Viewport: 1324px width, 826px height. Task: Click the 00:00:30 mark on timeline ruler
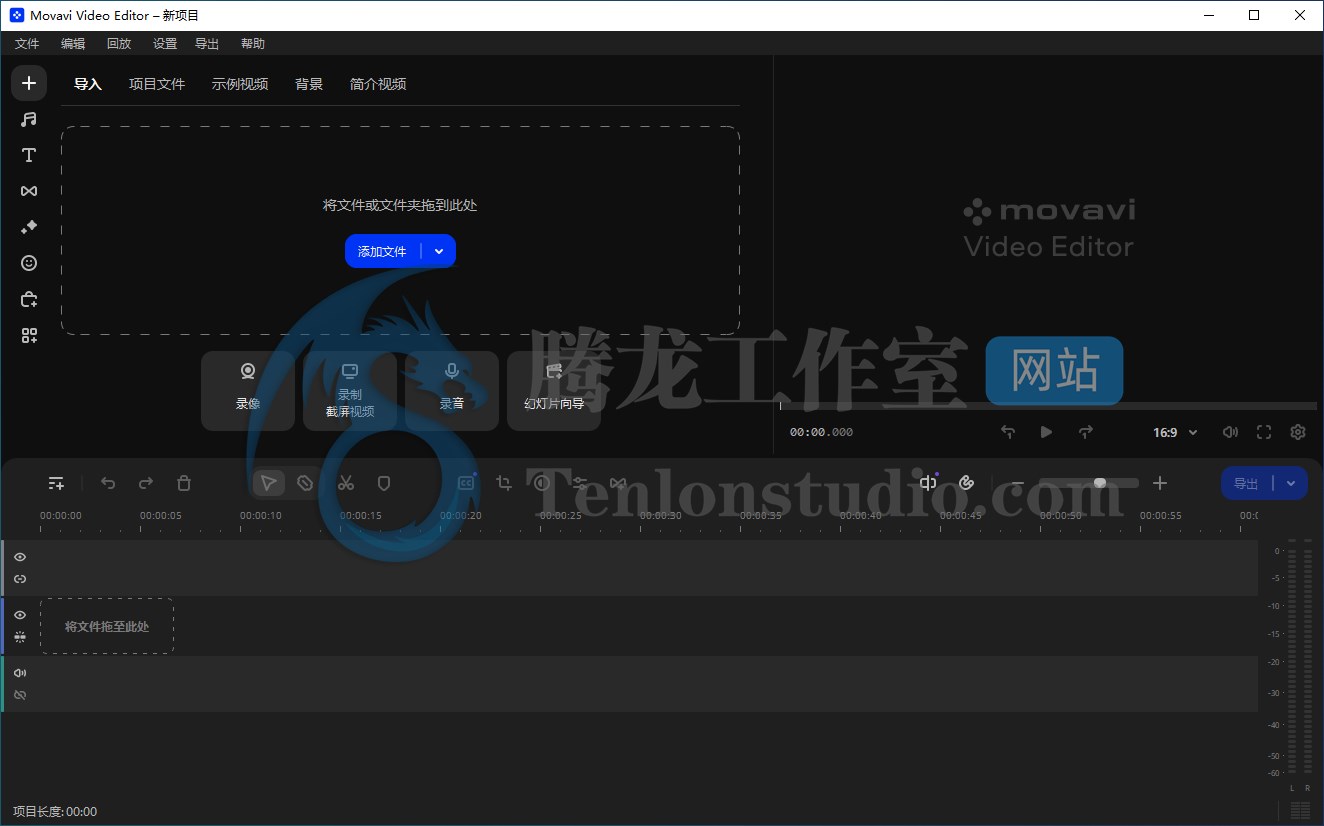[x=661, y=516]
